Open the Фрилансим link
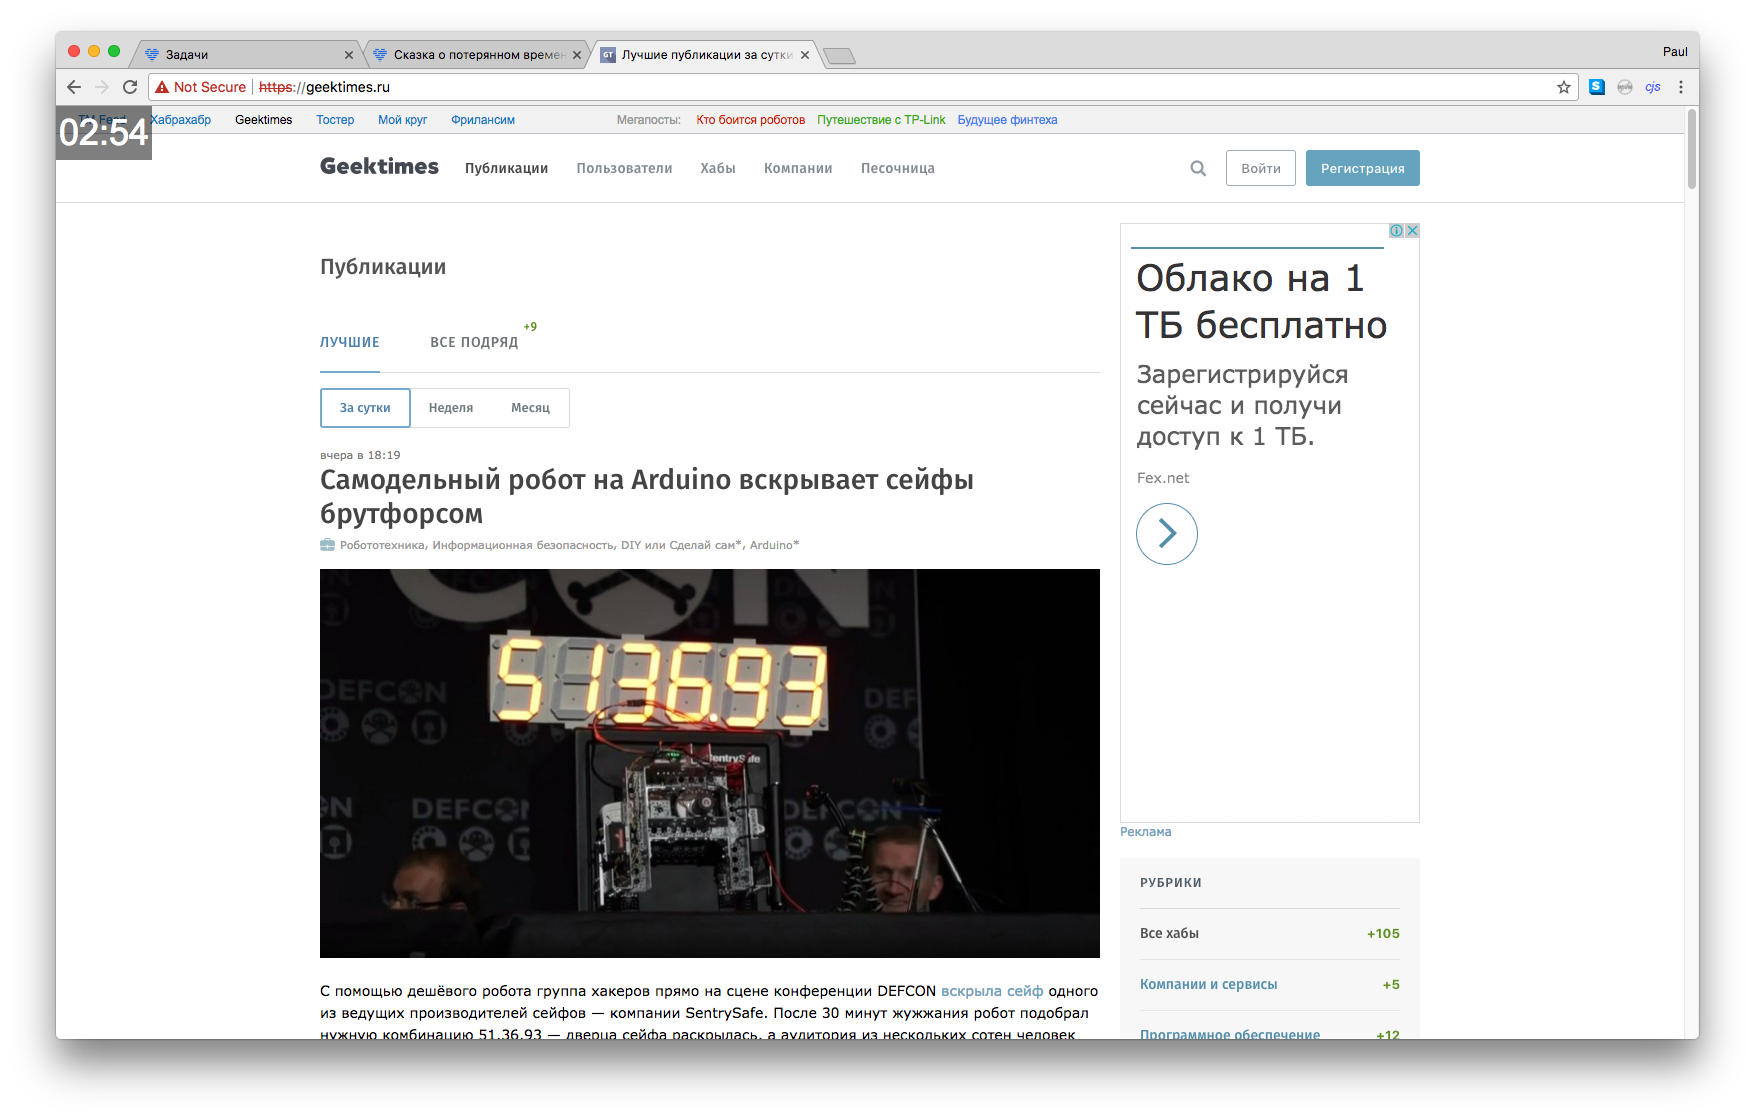Screen dimensions: 1755x1119 pyautogui.click(x=483, y=120)
